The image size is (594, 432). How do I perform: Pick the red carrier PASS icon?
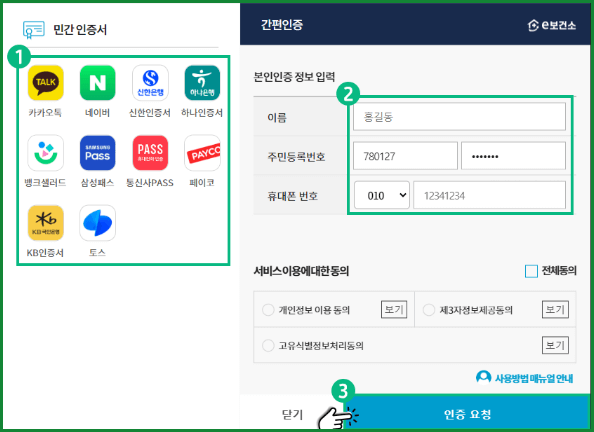tap(150, 153)
